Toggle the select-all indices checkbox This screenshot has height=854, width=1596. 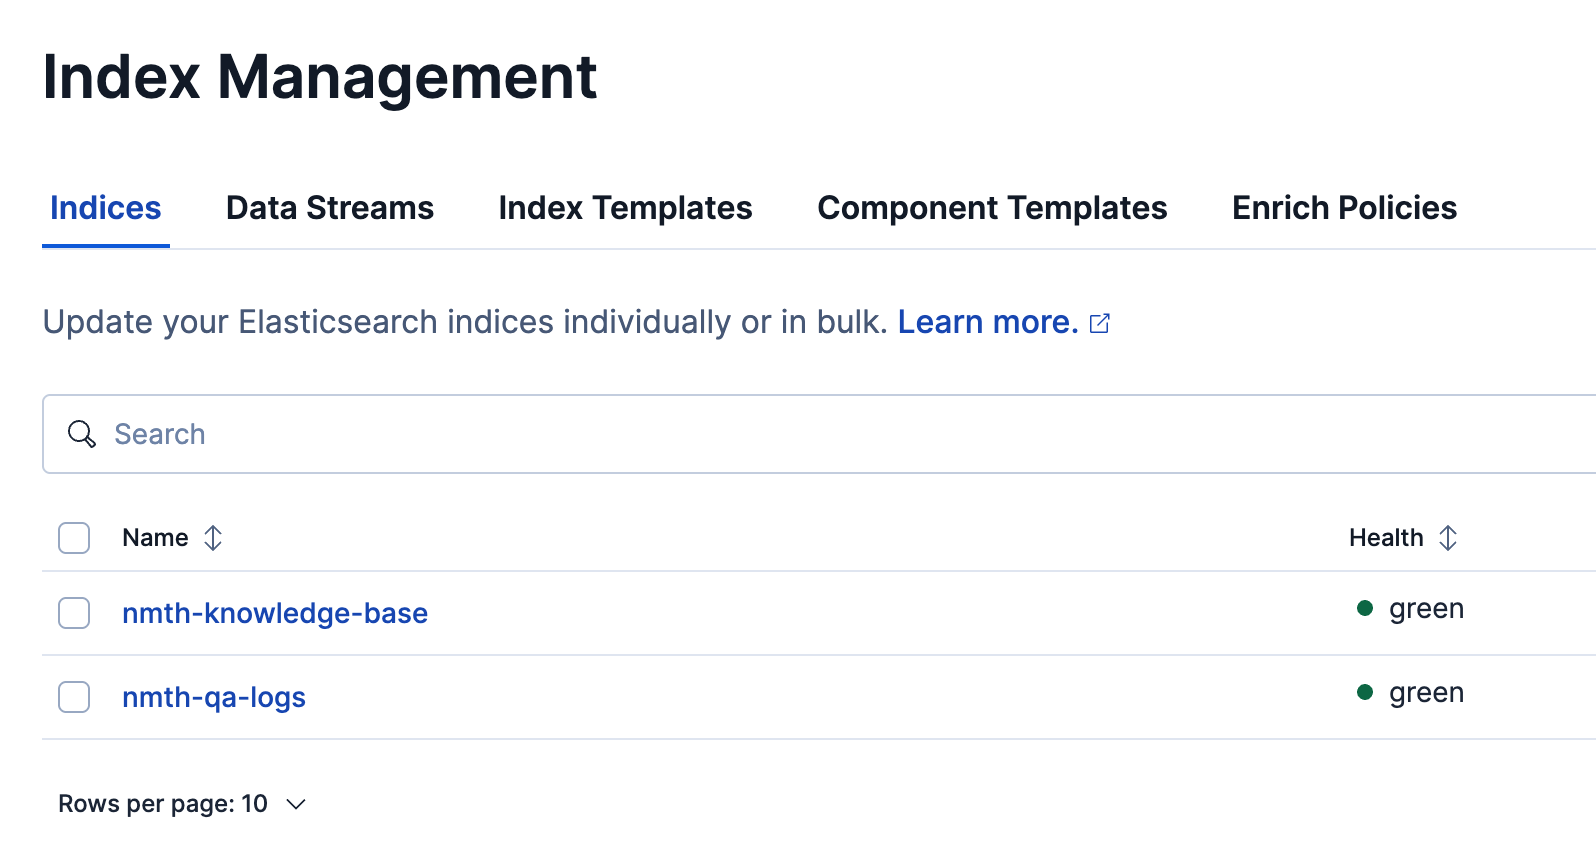(74, 538)
